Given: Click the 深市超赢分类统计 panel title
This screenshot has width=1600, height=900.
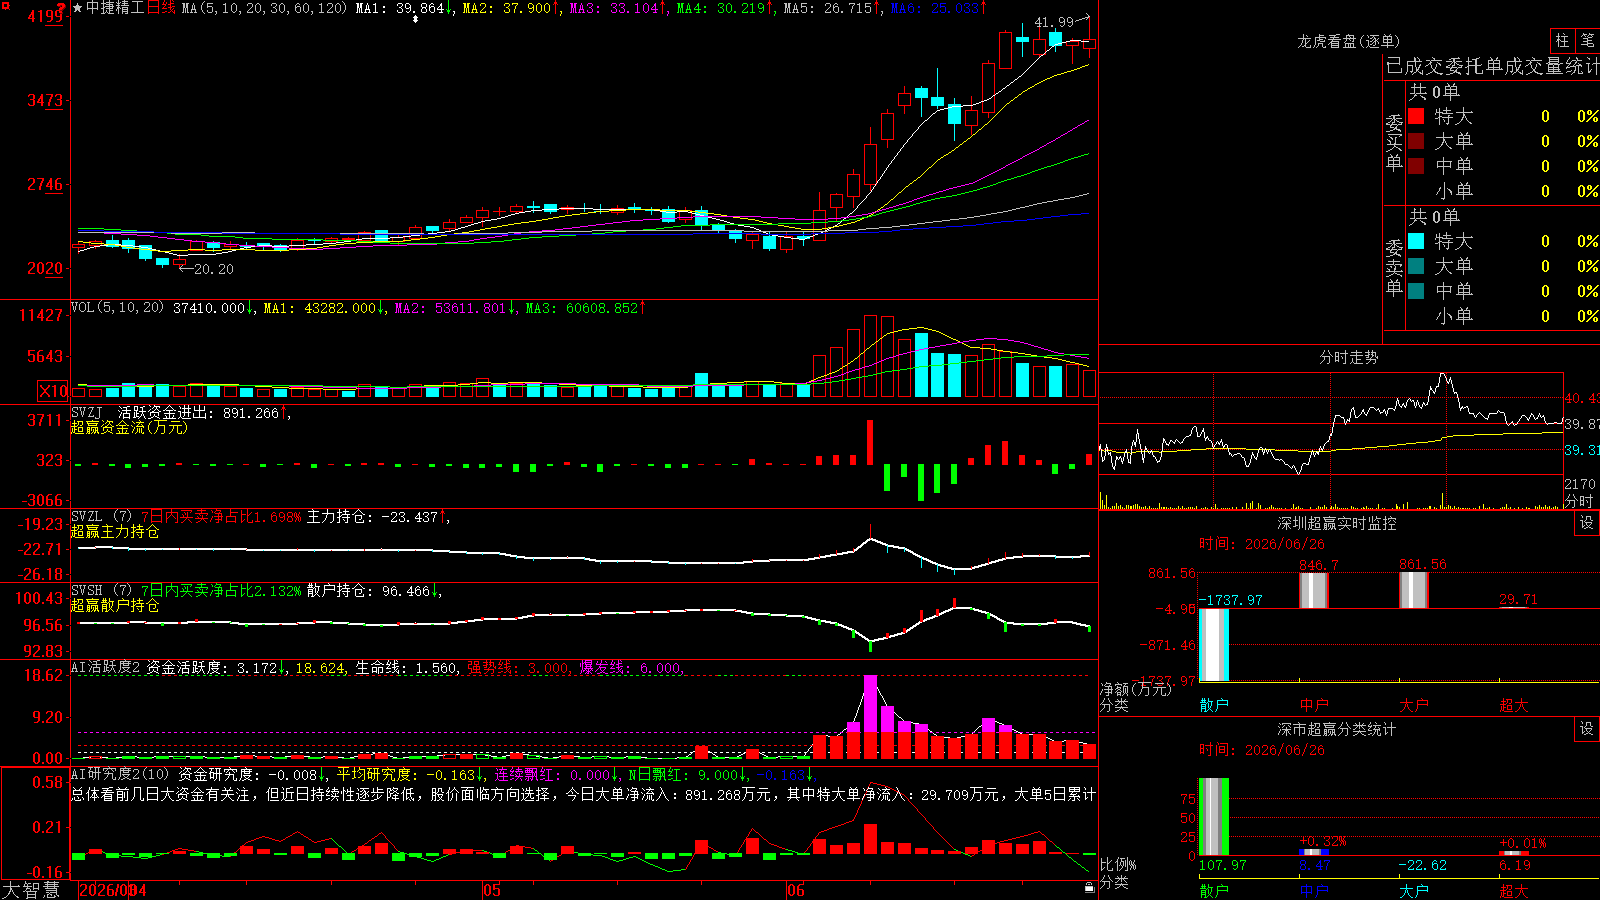Looking at the screenshot, I should [x=1337, y=729].
